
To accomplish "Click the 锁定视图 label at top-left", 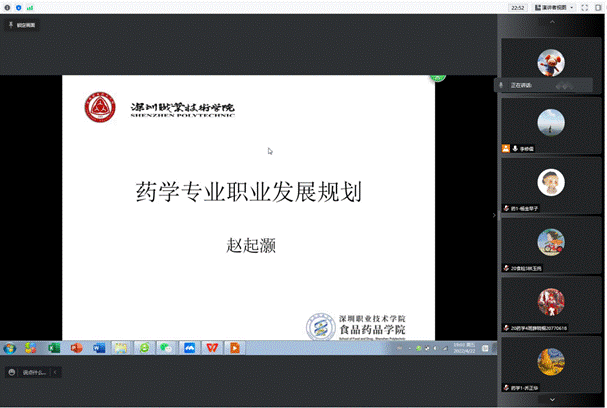I will [23, 25].
